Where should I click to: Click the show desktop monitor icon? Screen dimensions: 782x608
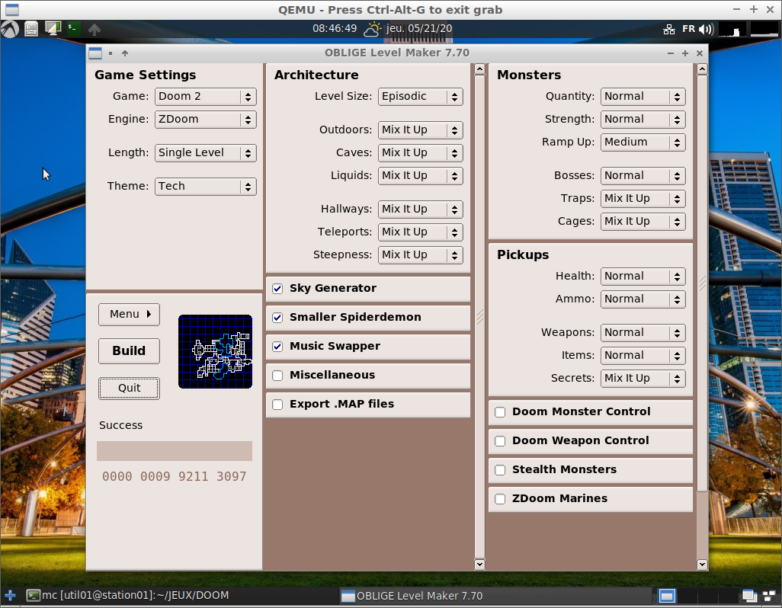click(x=52, y=28)
